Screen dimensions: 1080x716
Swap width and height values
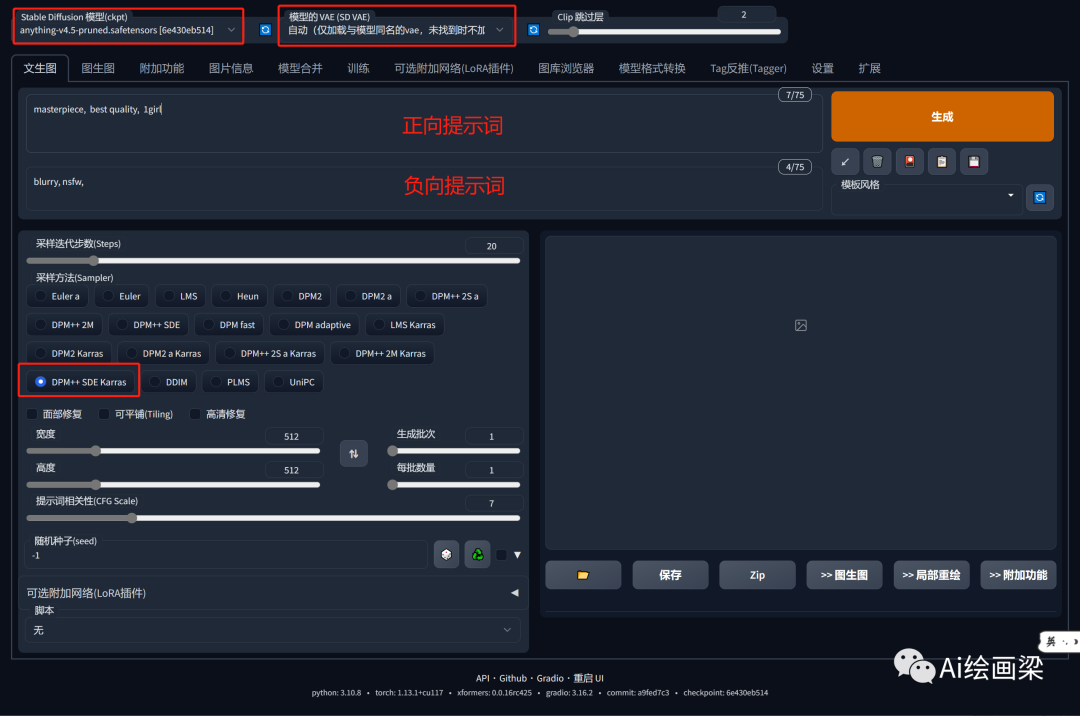[x=353, y=454]
